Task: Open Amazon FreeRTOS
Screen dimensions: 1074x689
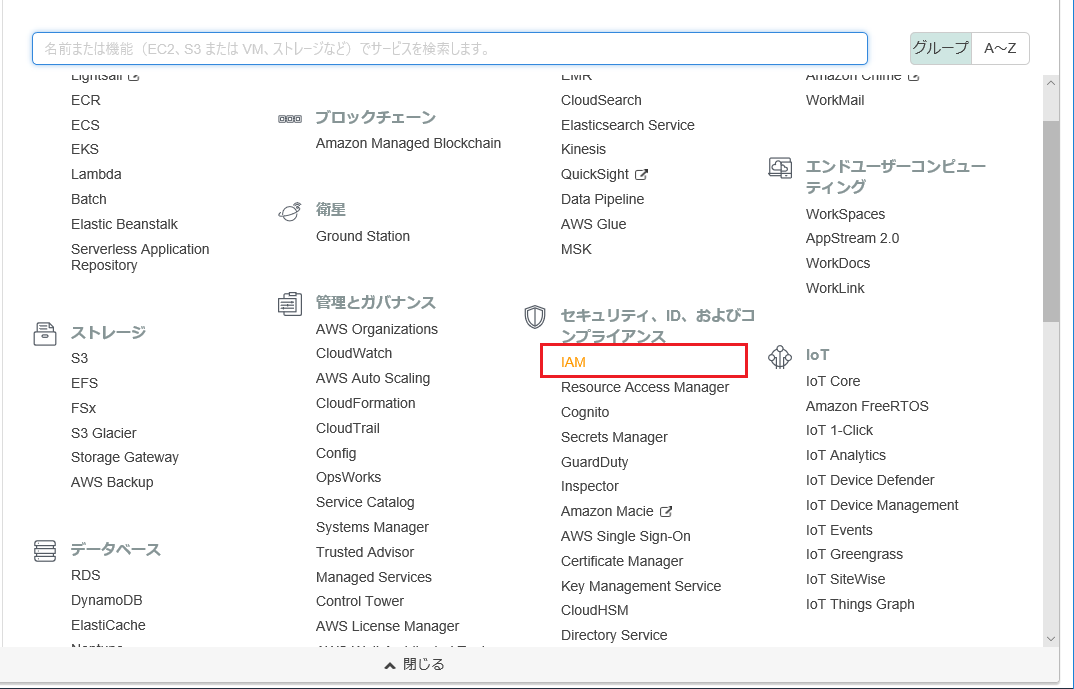Action: coord(867,406)
